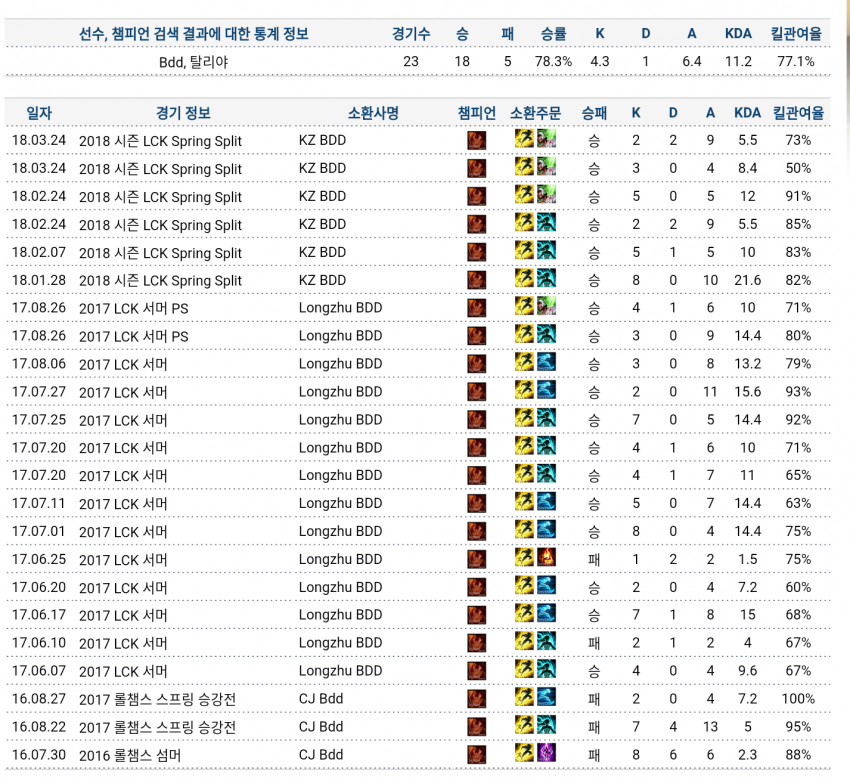The image size is (850, 783).
Task: Click cyan Cleanse spell icon in 18.02.07 row
Action: coord(546,250)
